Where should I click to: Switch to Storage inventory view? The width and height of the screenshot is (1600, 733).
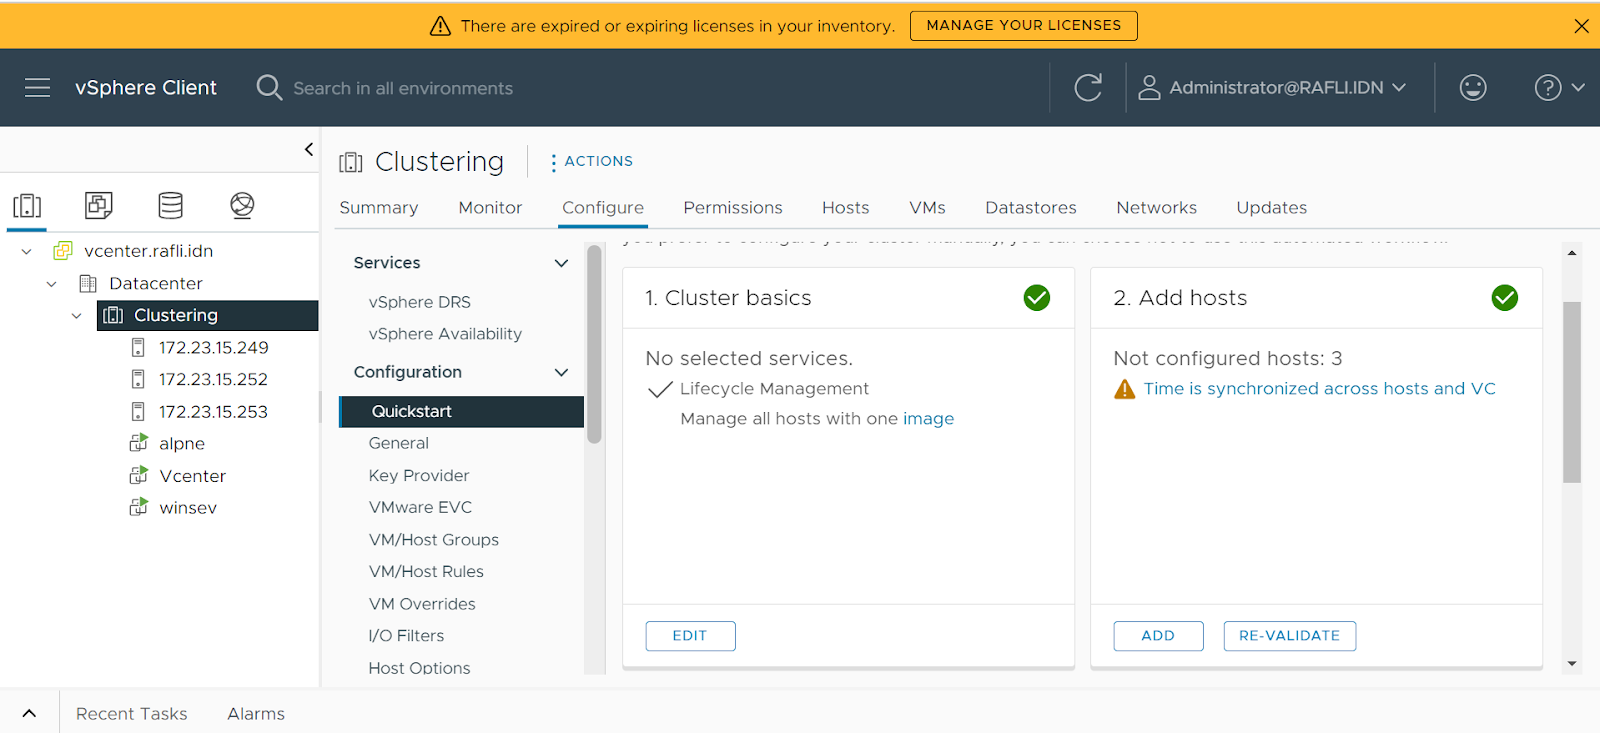[x=171, y=206]
